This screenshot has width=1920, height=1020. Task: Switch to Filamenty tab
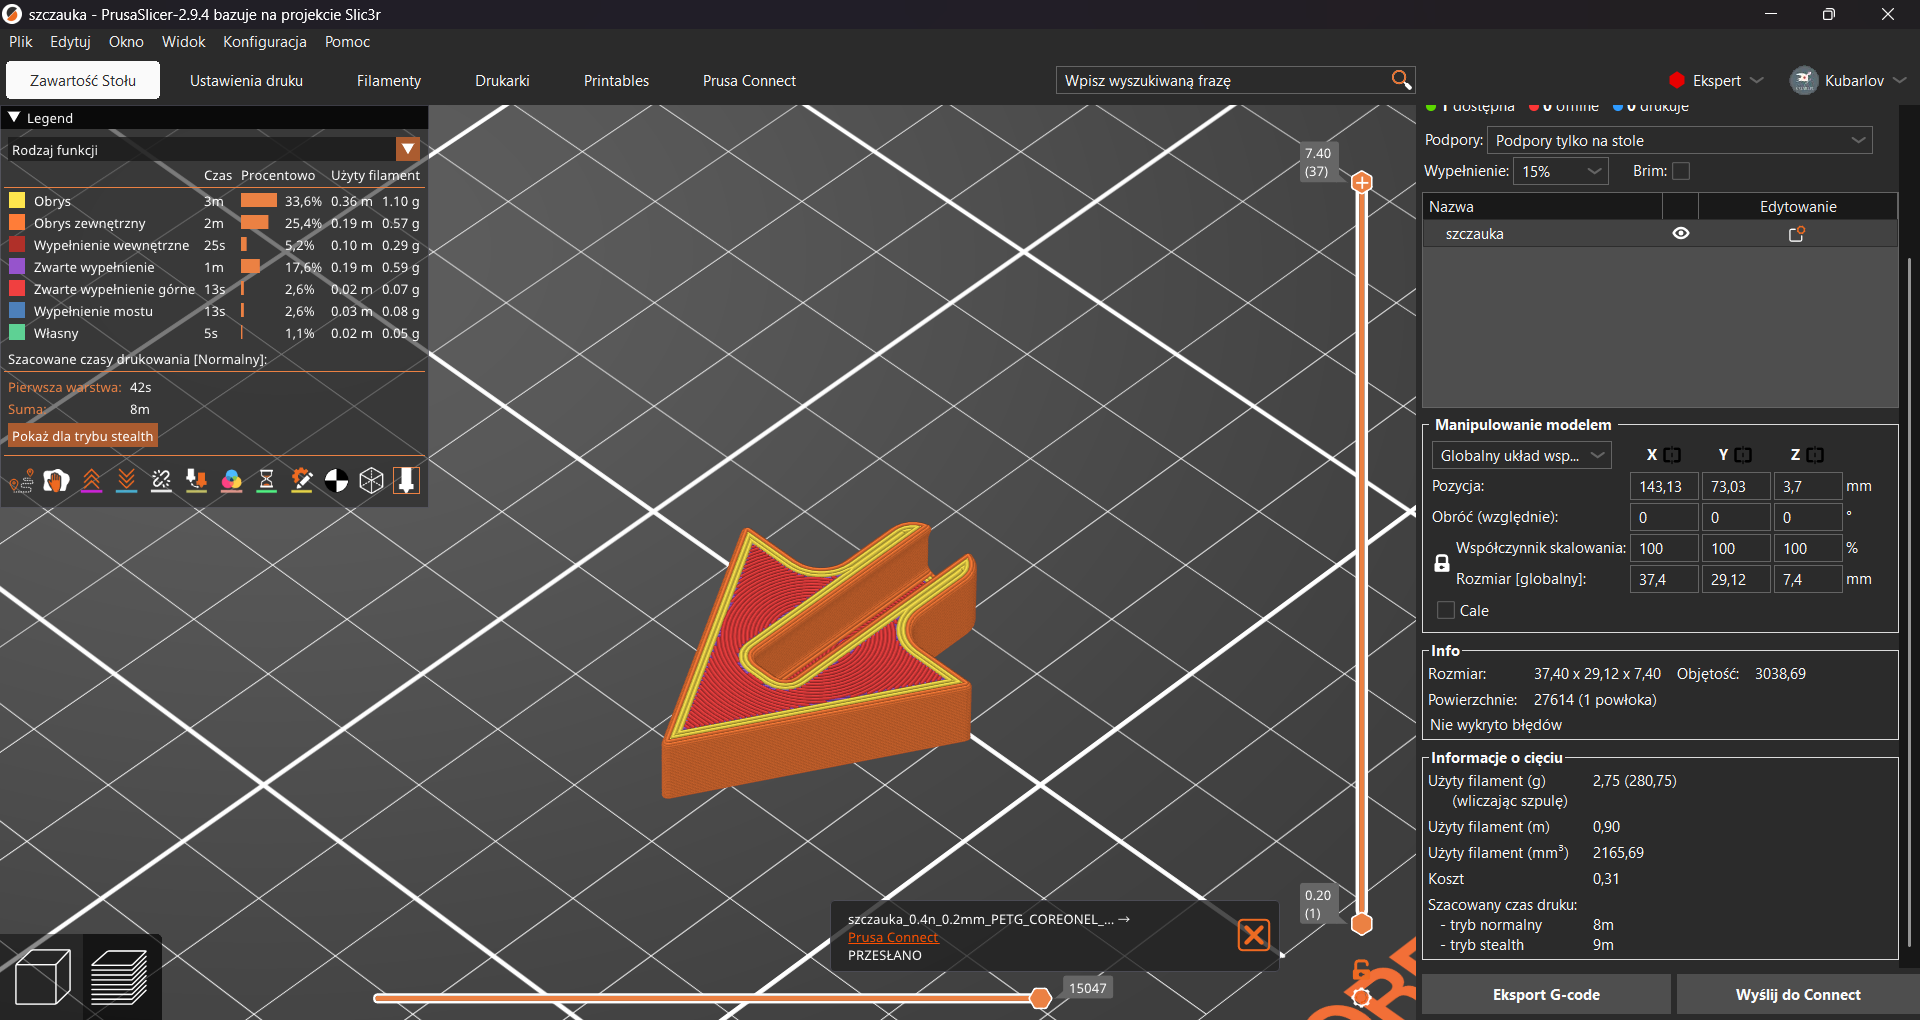(389, 81)
